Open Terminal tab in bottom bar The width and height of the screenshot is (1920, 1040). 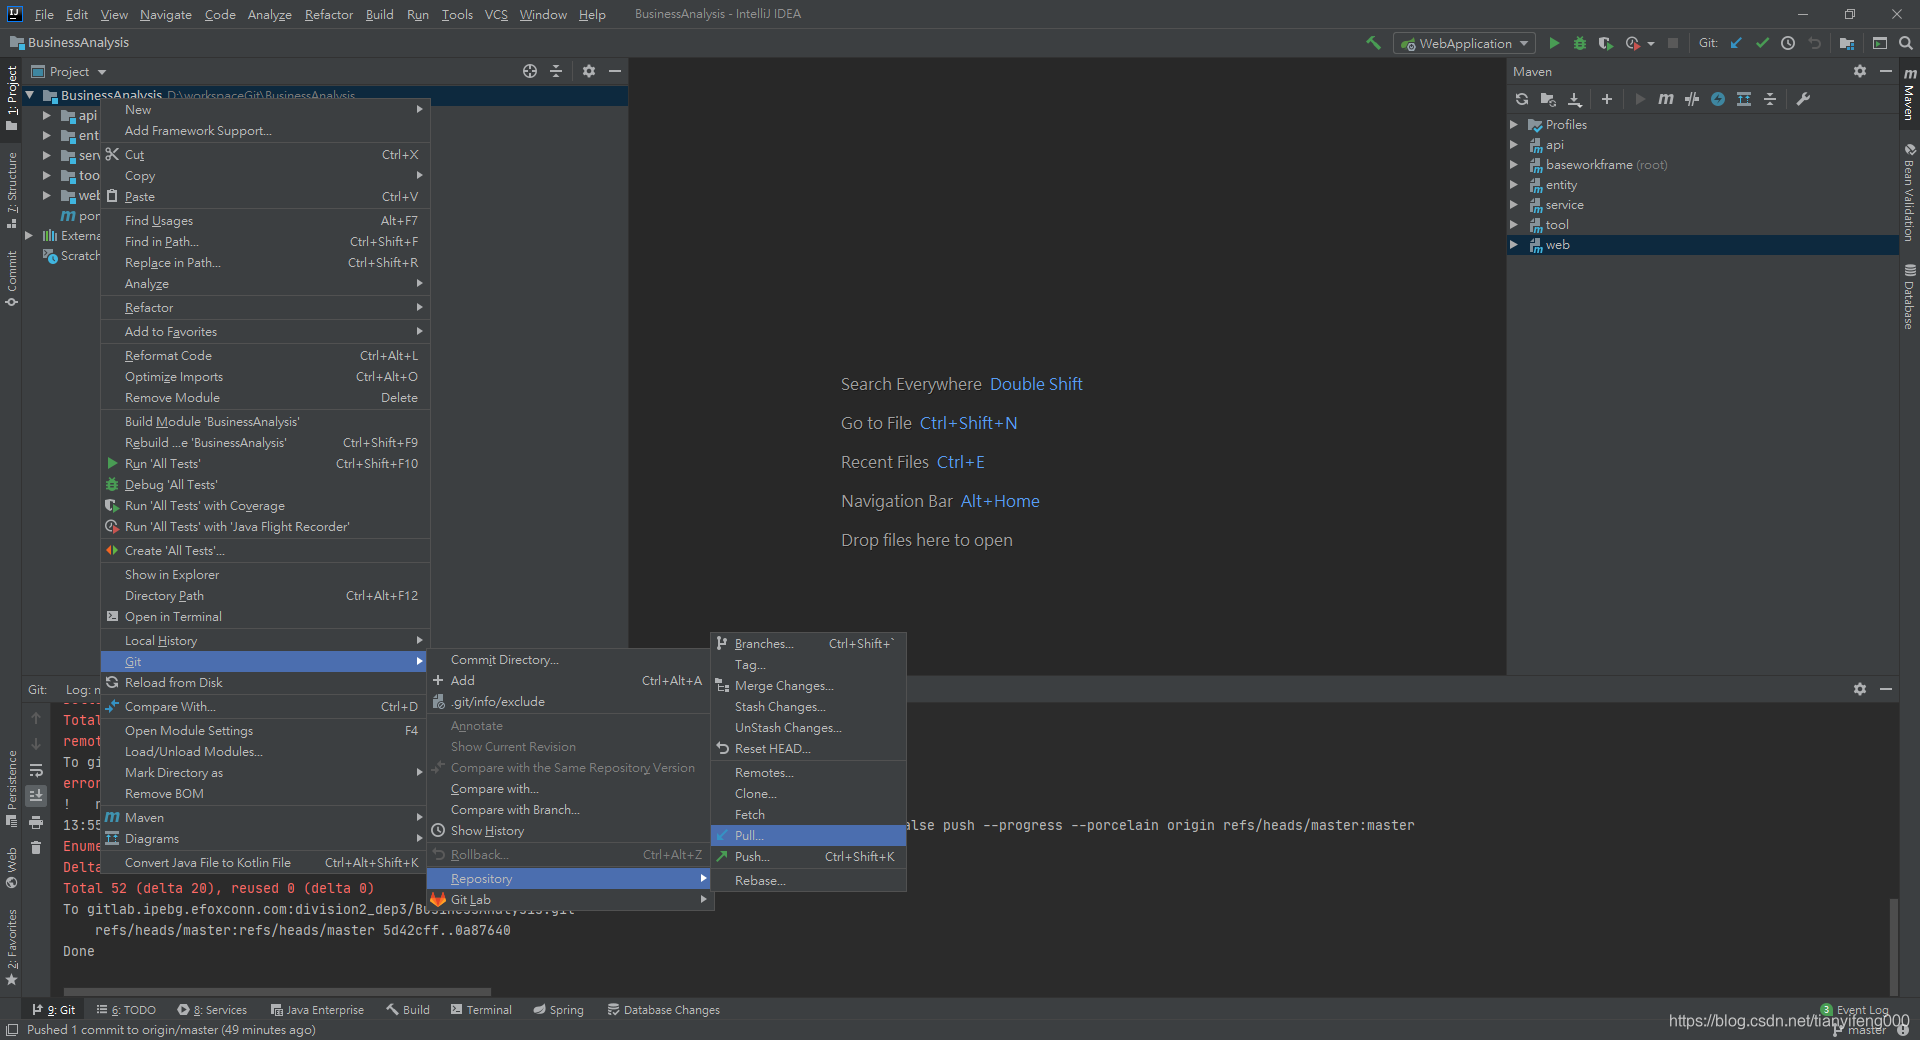481,1010
